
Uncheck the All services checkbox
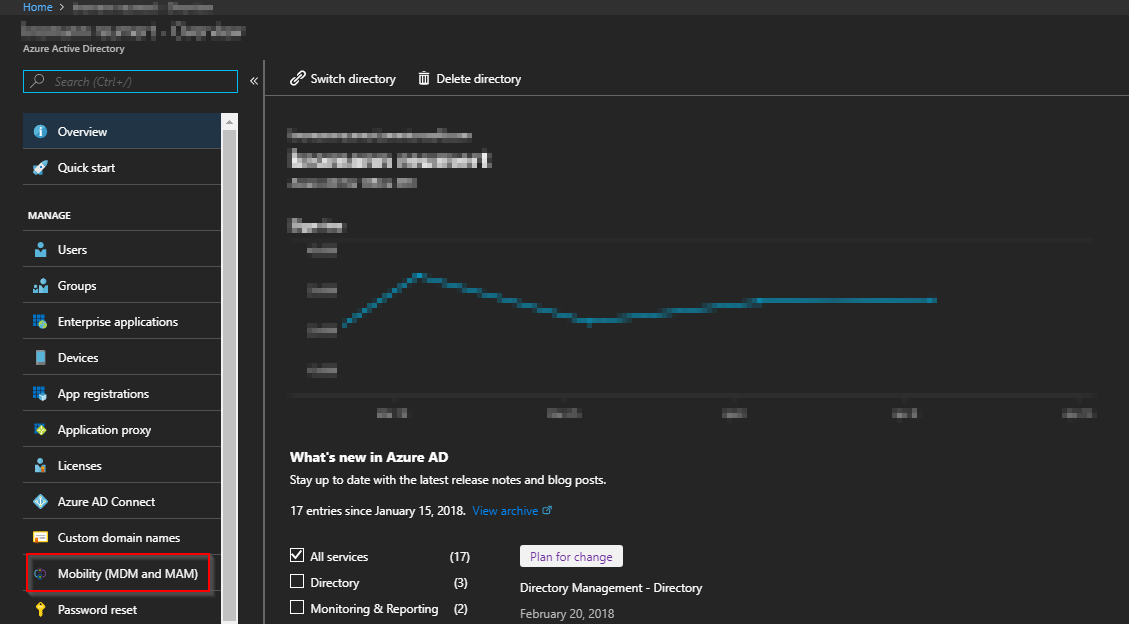tap(297, 555)
